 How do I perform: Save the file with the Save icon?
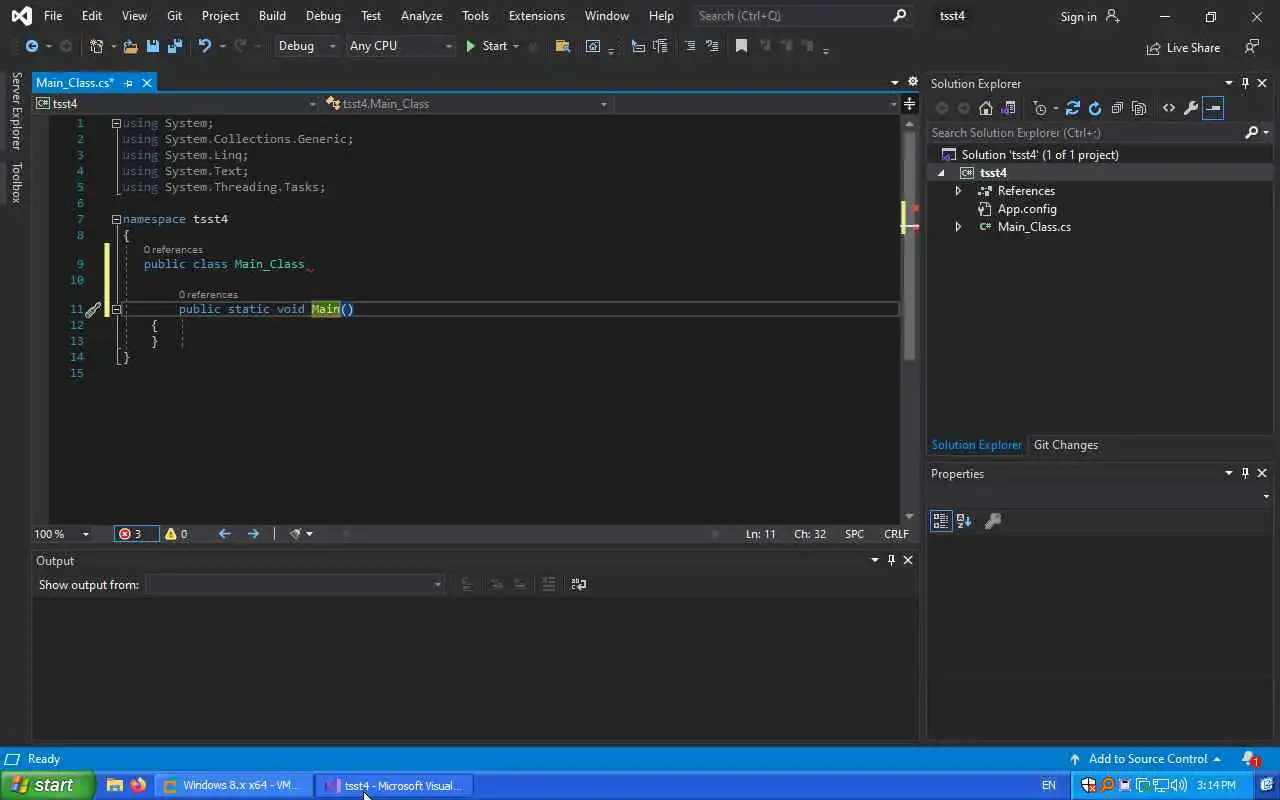point(153,46)
